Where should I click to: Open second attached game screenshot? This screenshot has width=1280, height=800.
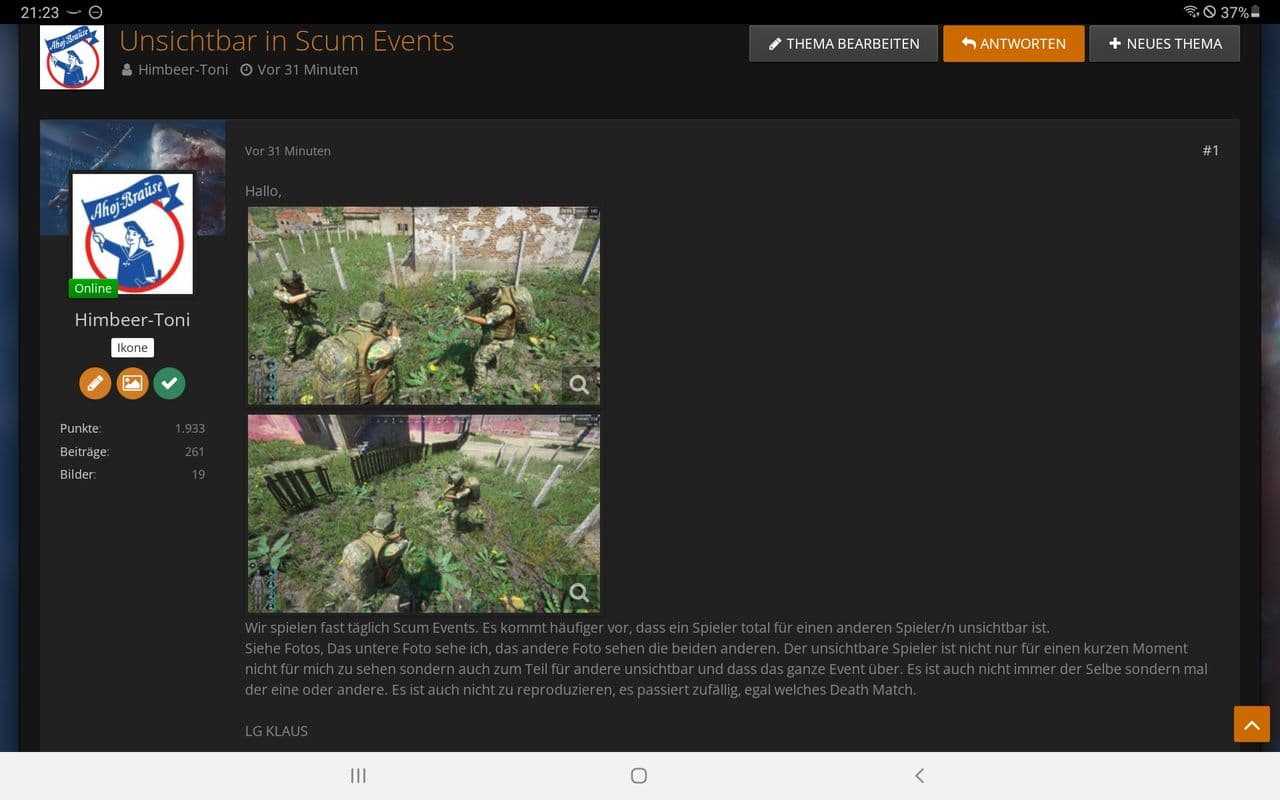(424, 513)
